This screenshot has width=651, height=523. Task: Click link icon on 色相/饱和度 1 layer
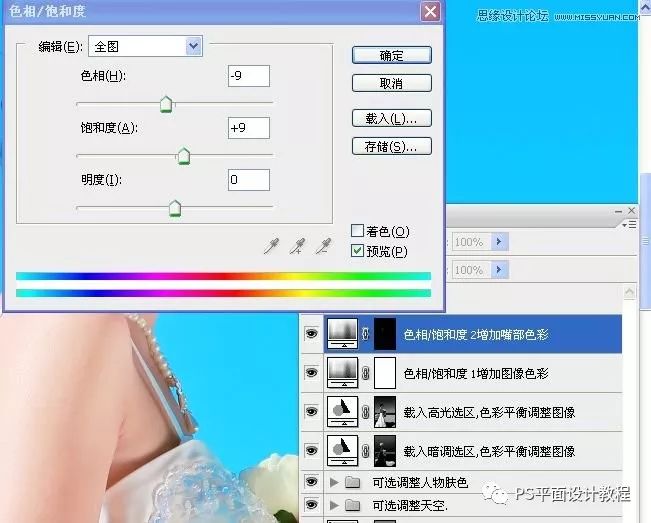point(365,373)
